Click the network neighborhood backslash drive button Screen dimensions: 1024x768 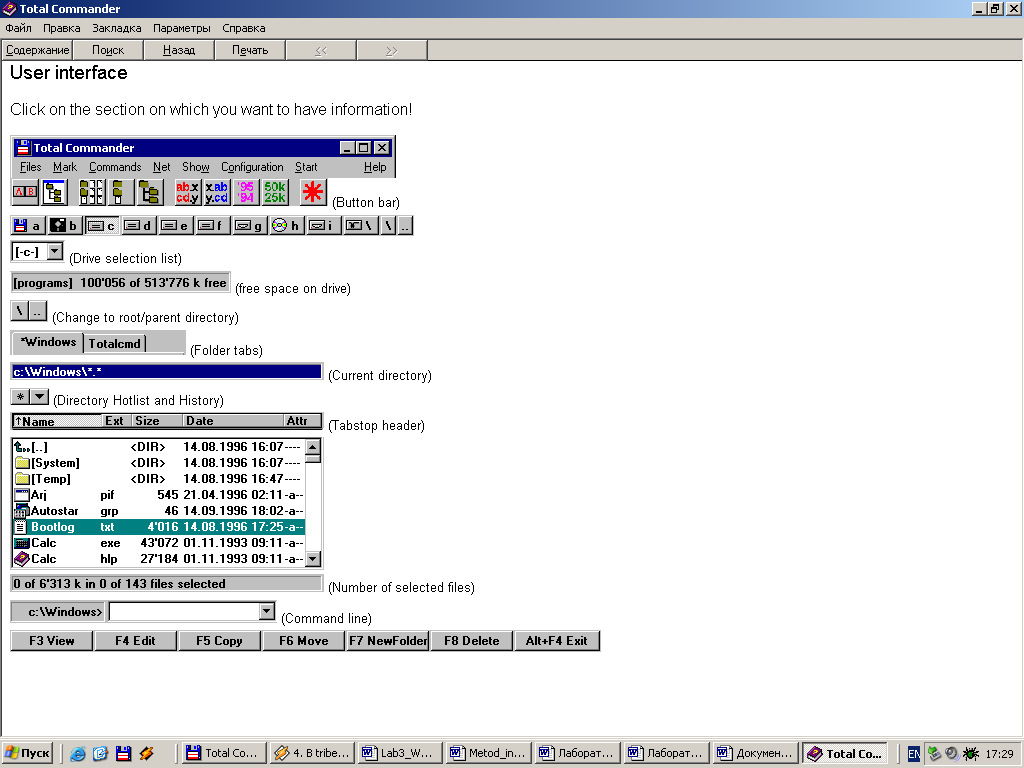point(360,226)
